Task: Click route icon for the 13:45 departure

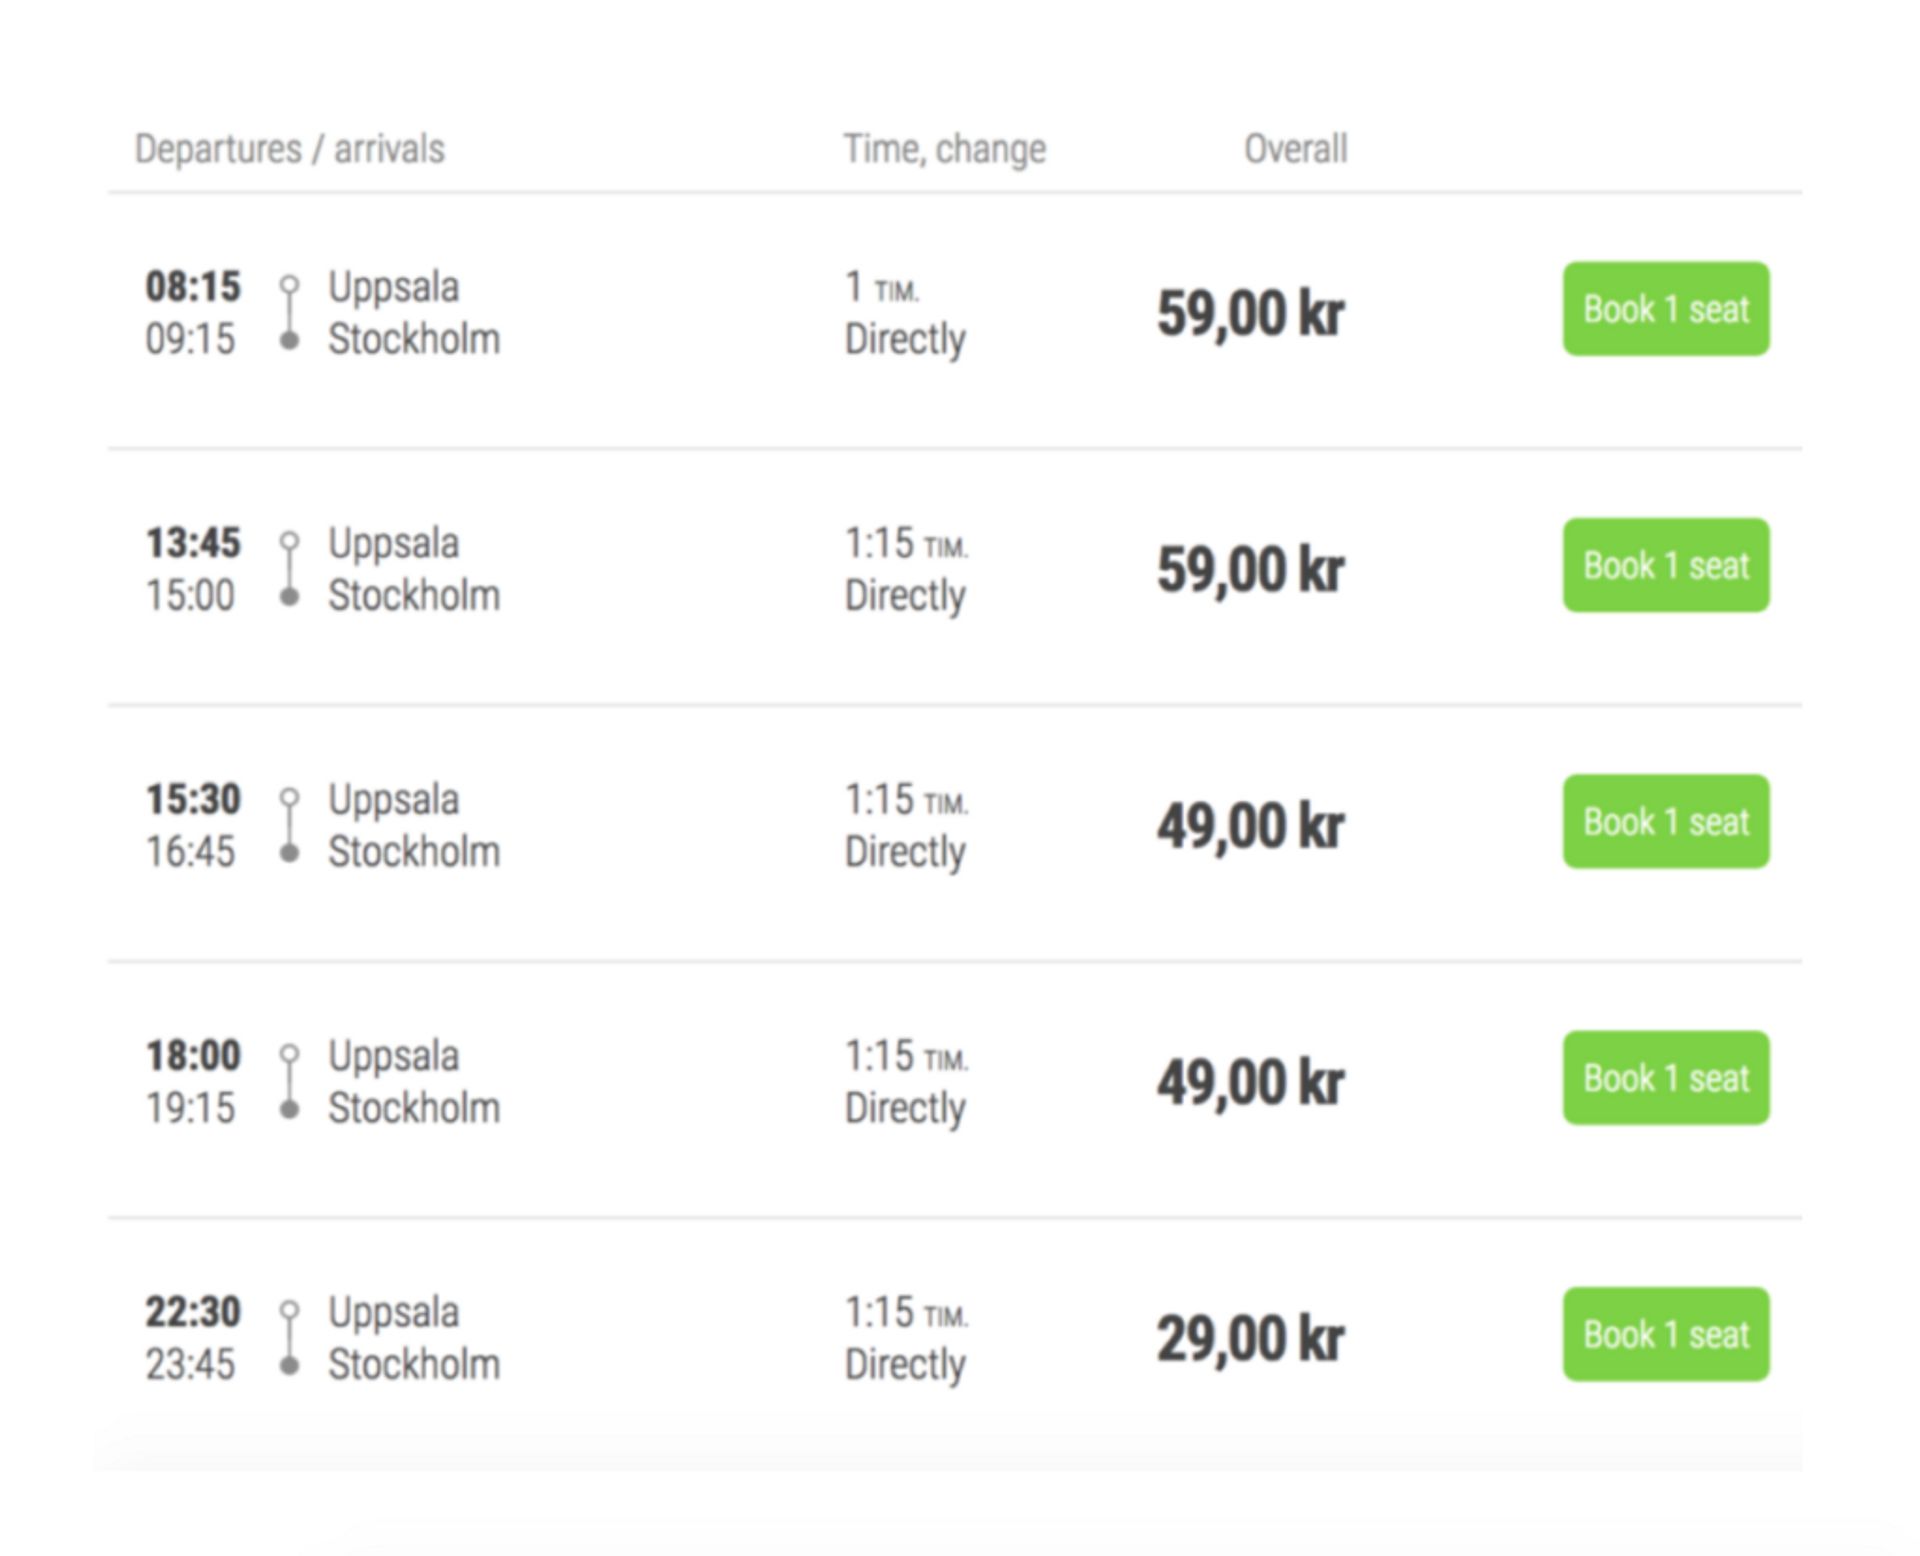Action: pos(289,569)
